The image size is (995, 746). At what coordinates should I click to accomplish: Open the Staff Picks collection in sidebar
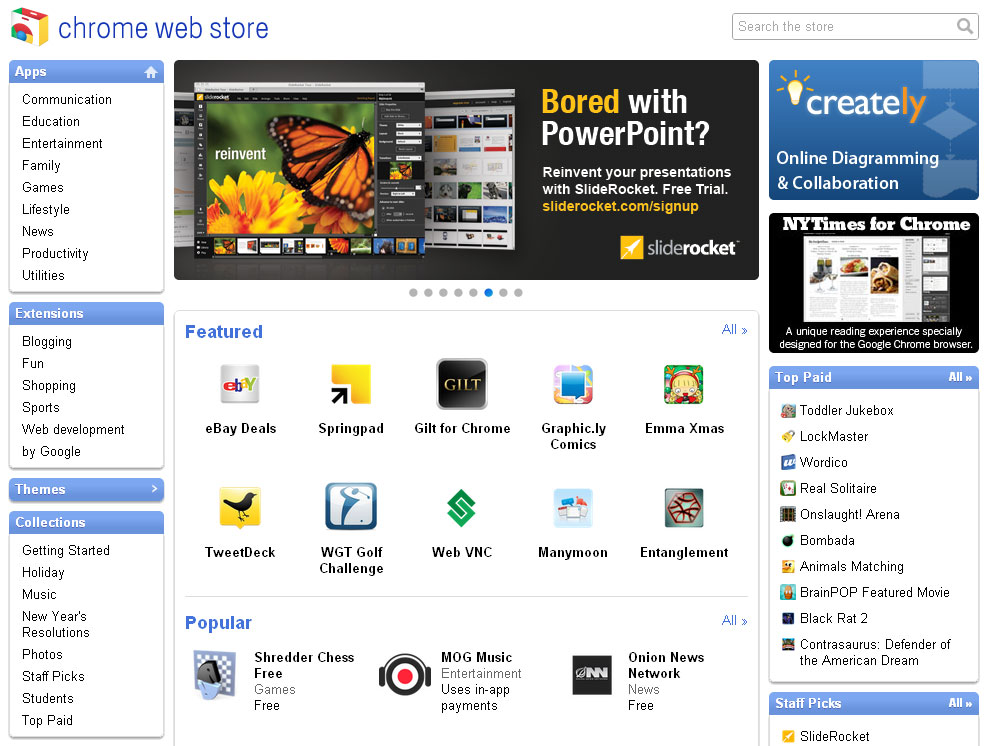(x=53, y=676)
